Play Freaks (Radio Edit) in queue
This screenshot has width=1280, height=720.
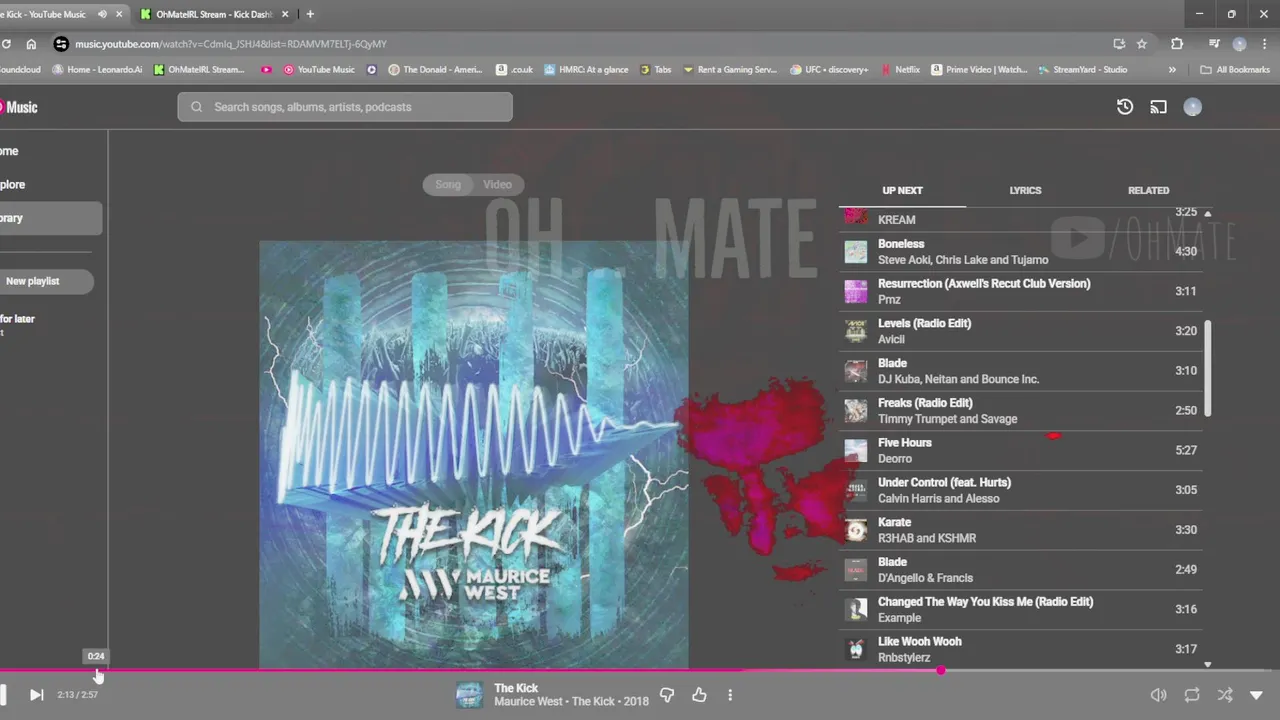point(1020,411)
